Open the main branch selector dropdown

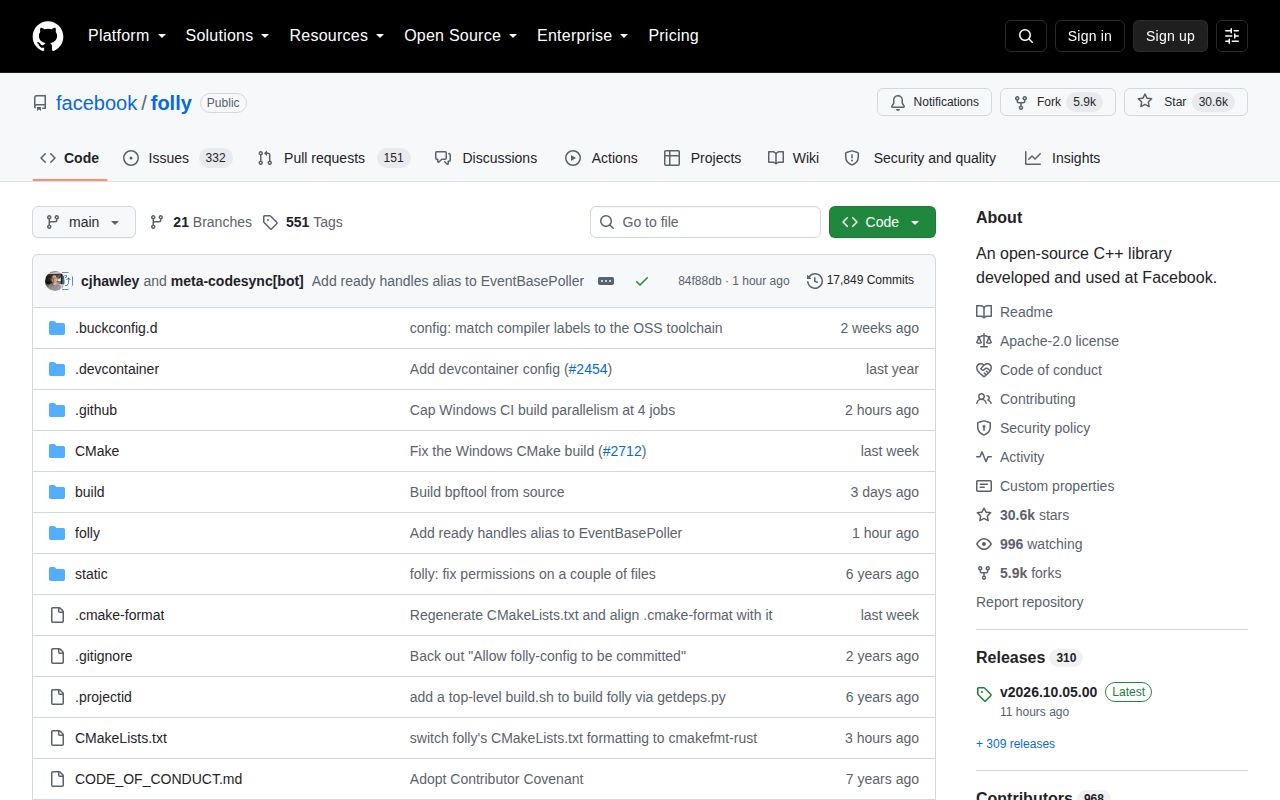point(84,222)
